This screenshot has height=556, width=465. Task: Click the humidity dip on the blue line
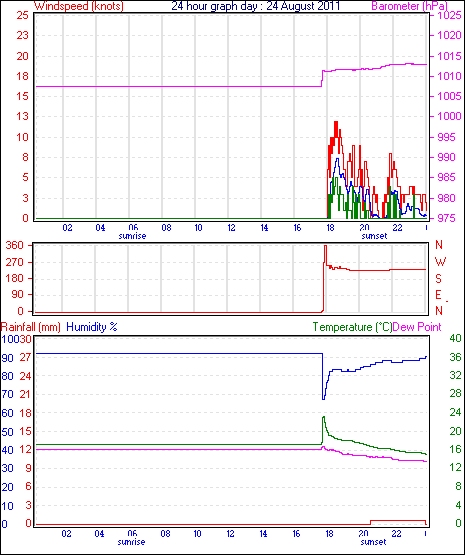coord(323,394)
